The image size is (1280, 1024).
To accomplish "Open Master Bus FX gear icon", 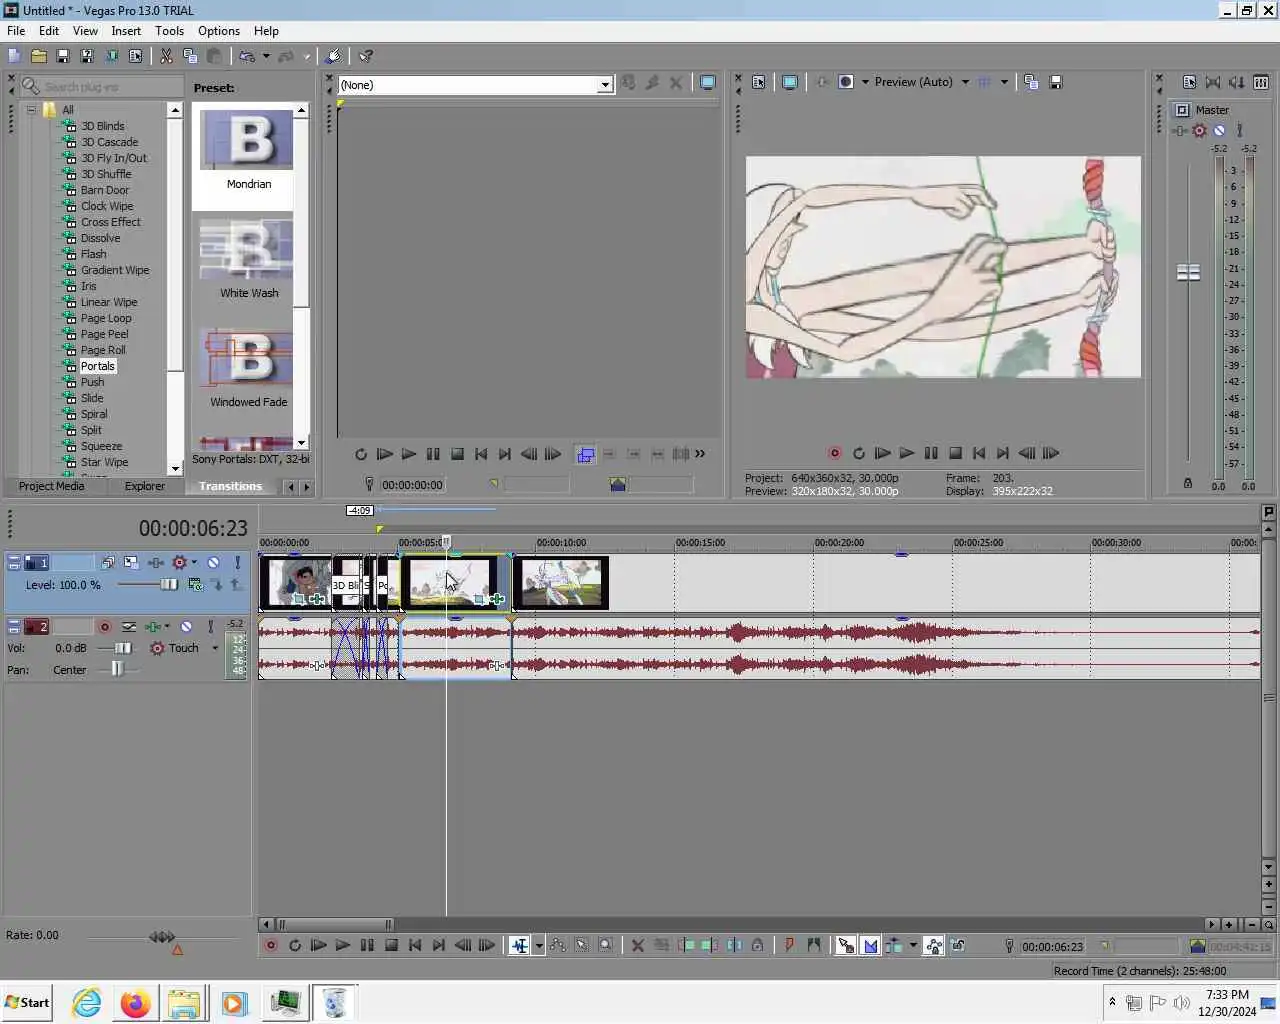I will [1199, 130].
